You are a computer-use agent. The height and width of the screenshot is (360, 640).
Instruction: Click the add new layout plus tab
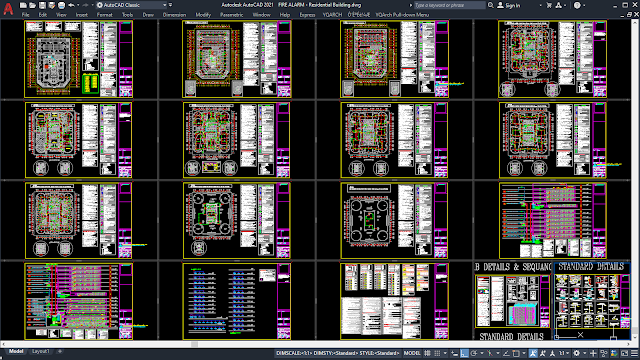click(x=60, y=351)
